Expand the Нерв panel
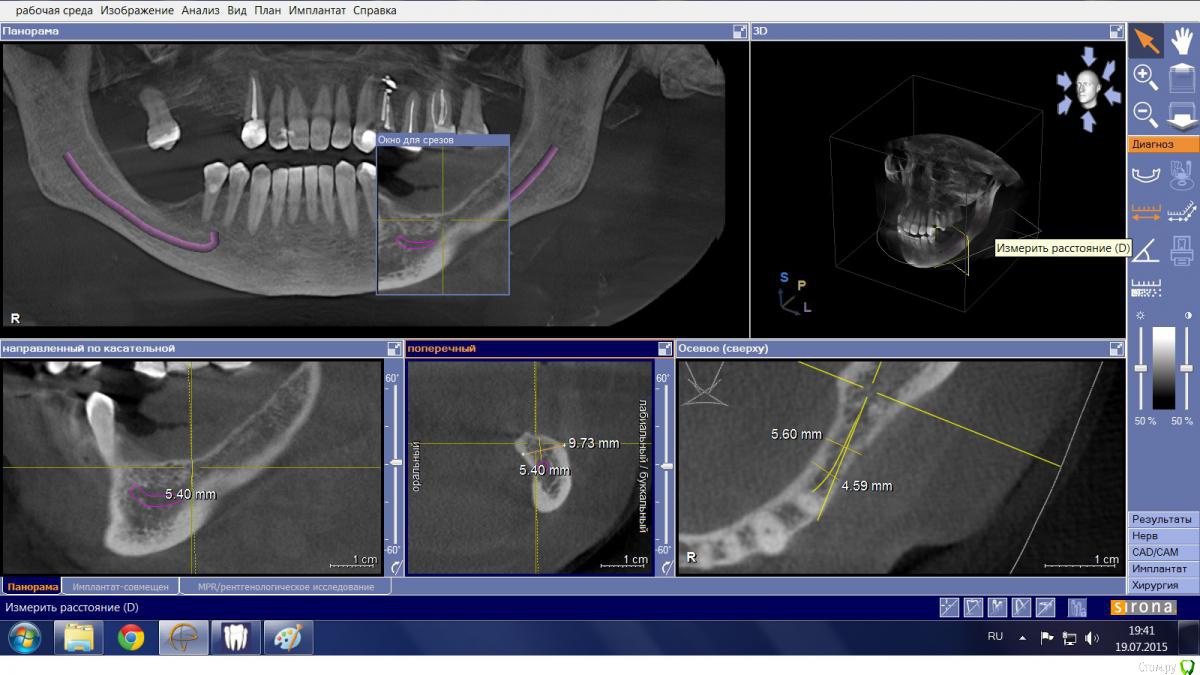This screenshot has height=675, width=1200. point(1161,536)
